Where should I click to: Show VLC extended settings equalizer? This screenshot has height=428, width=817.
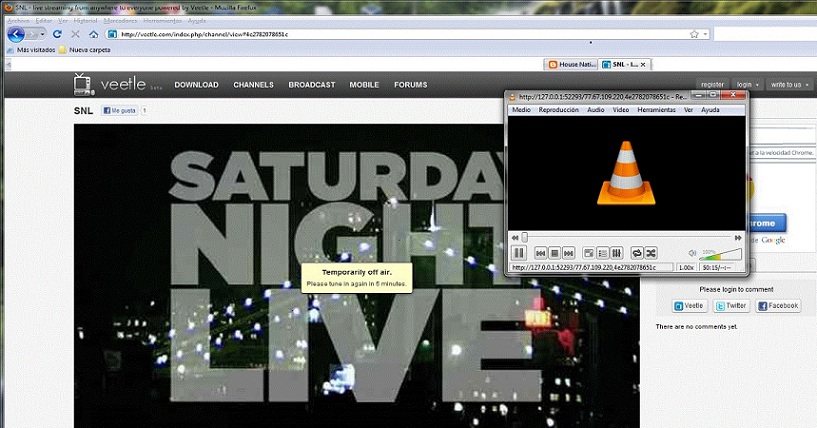[616, 253]
